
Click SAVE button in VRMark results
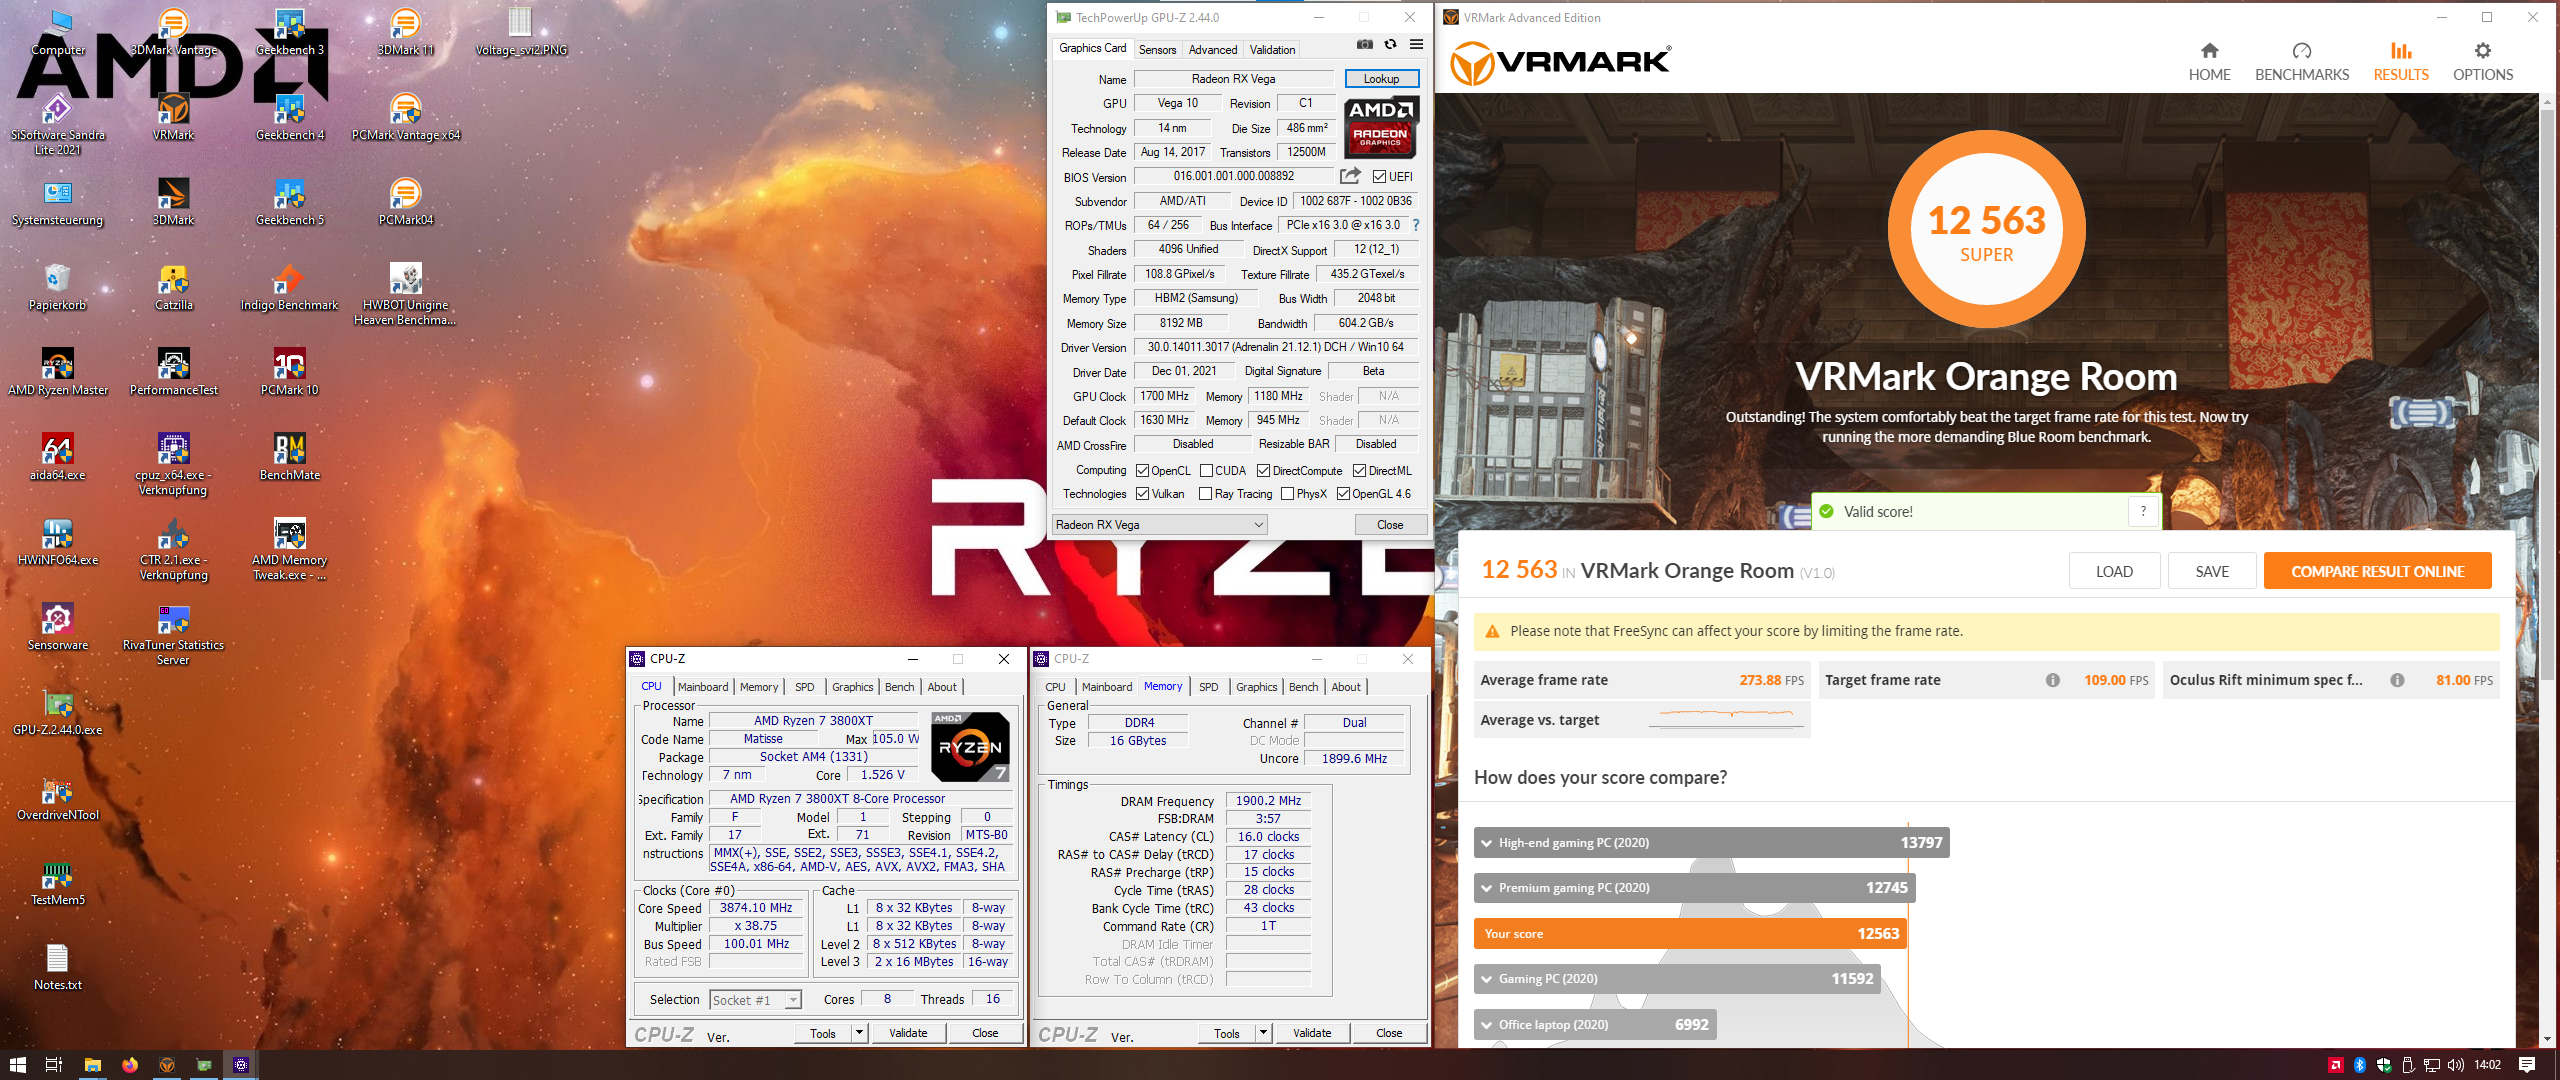coord(2211,571)
